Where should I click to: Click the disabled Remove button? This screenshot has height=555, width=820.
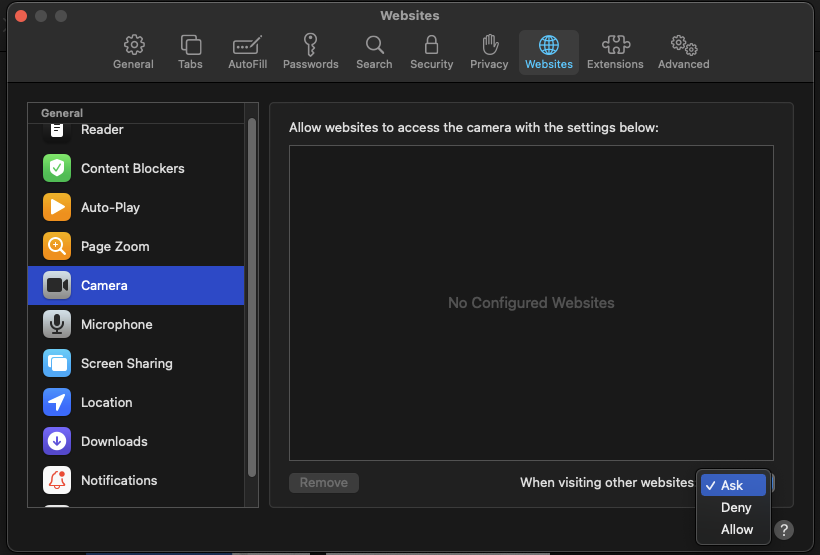click(x=324, y=482)
